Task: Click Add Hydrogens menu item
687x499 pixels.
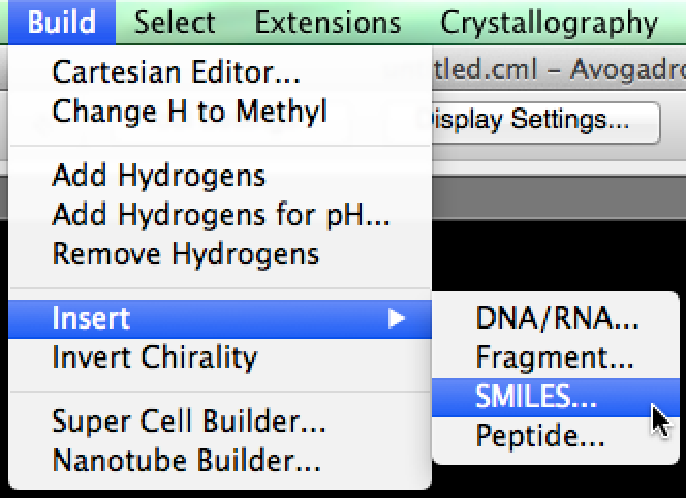Action: point(159,177)
